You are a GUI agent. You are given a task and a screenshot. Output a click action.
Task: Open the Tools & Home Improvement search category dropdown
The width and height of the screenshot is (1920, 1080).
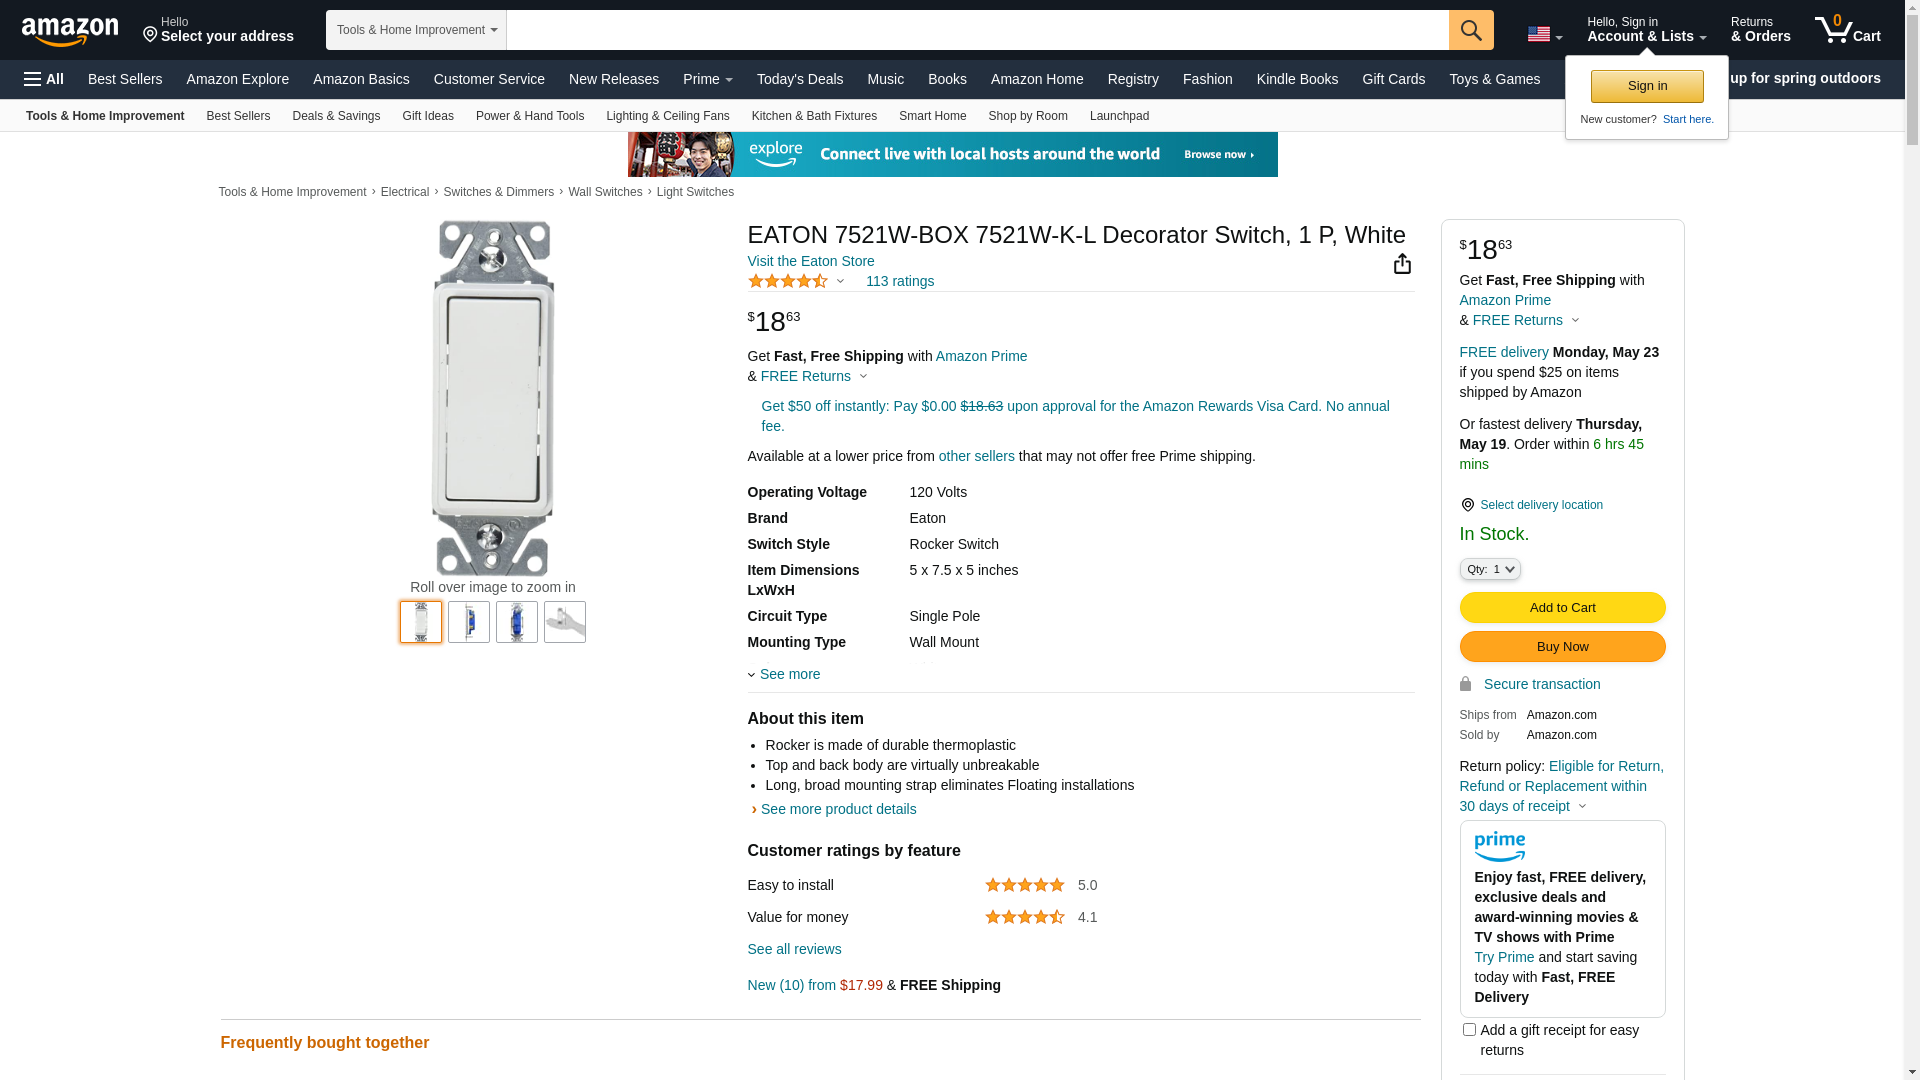click(416, 30)
